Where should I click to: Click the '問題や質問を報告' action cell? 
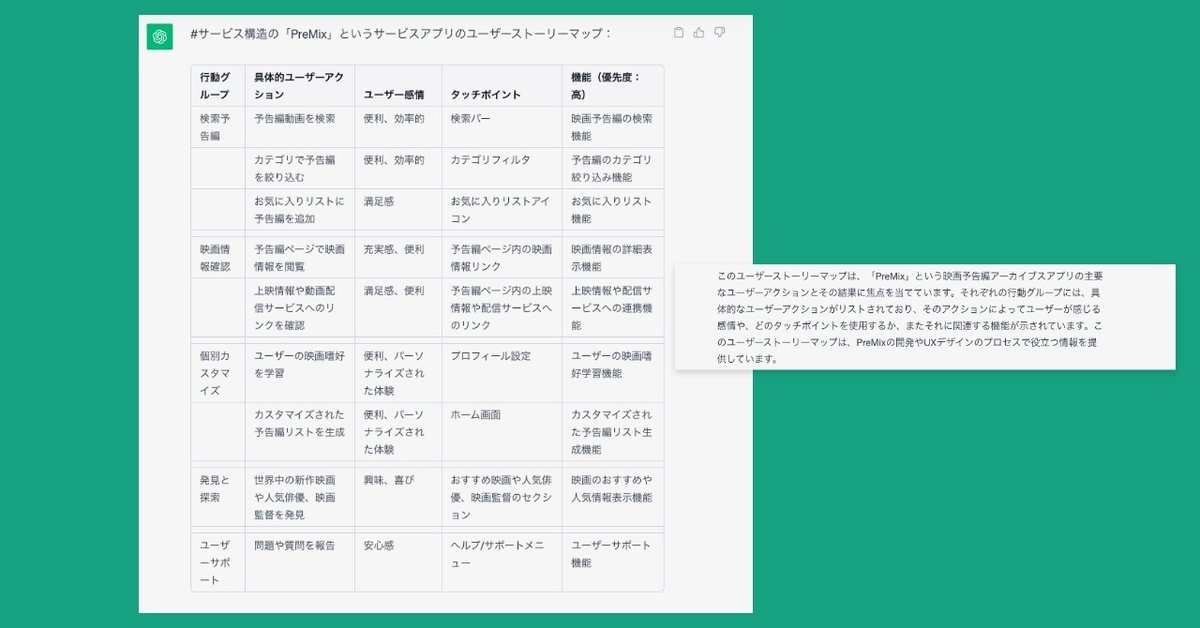point(300,562)
